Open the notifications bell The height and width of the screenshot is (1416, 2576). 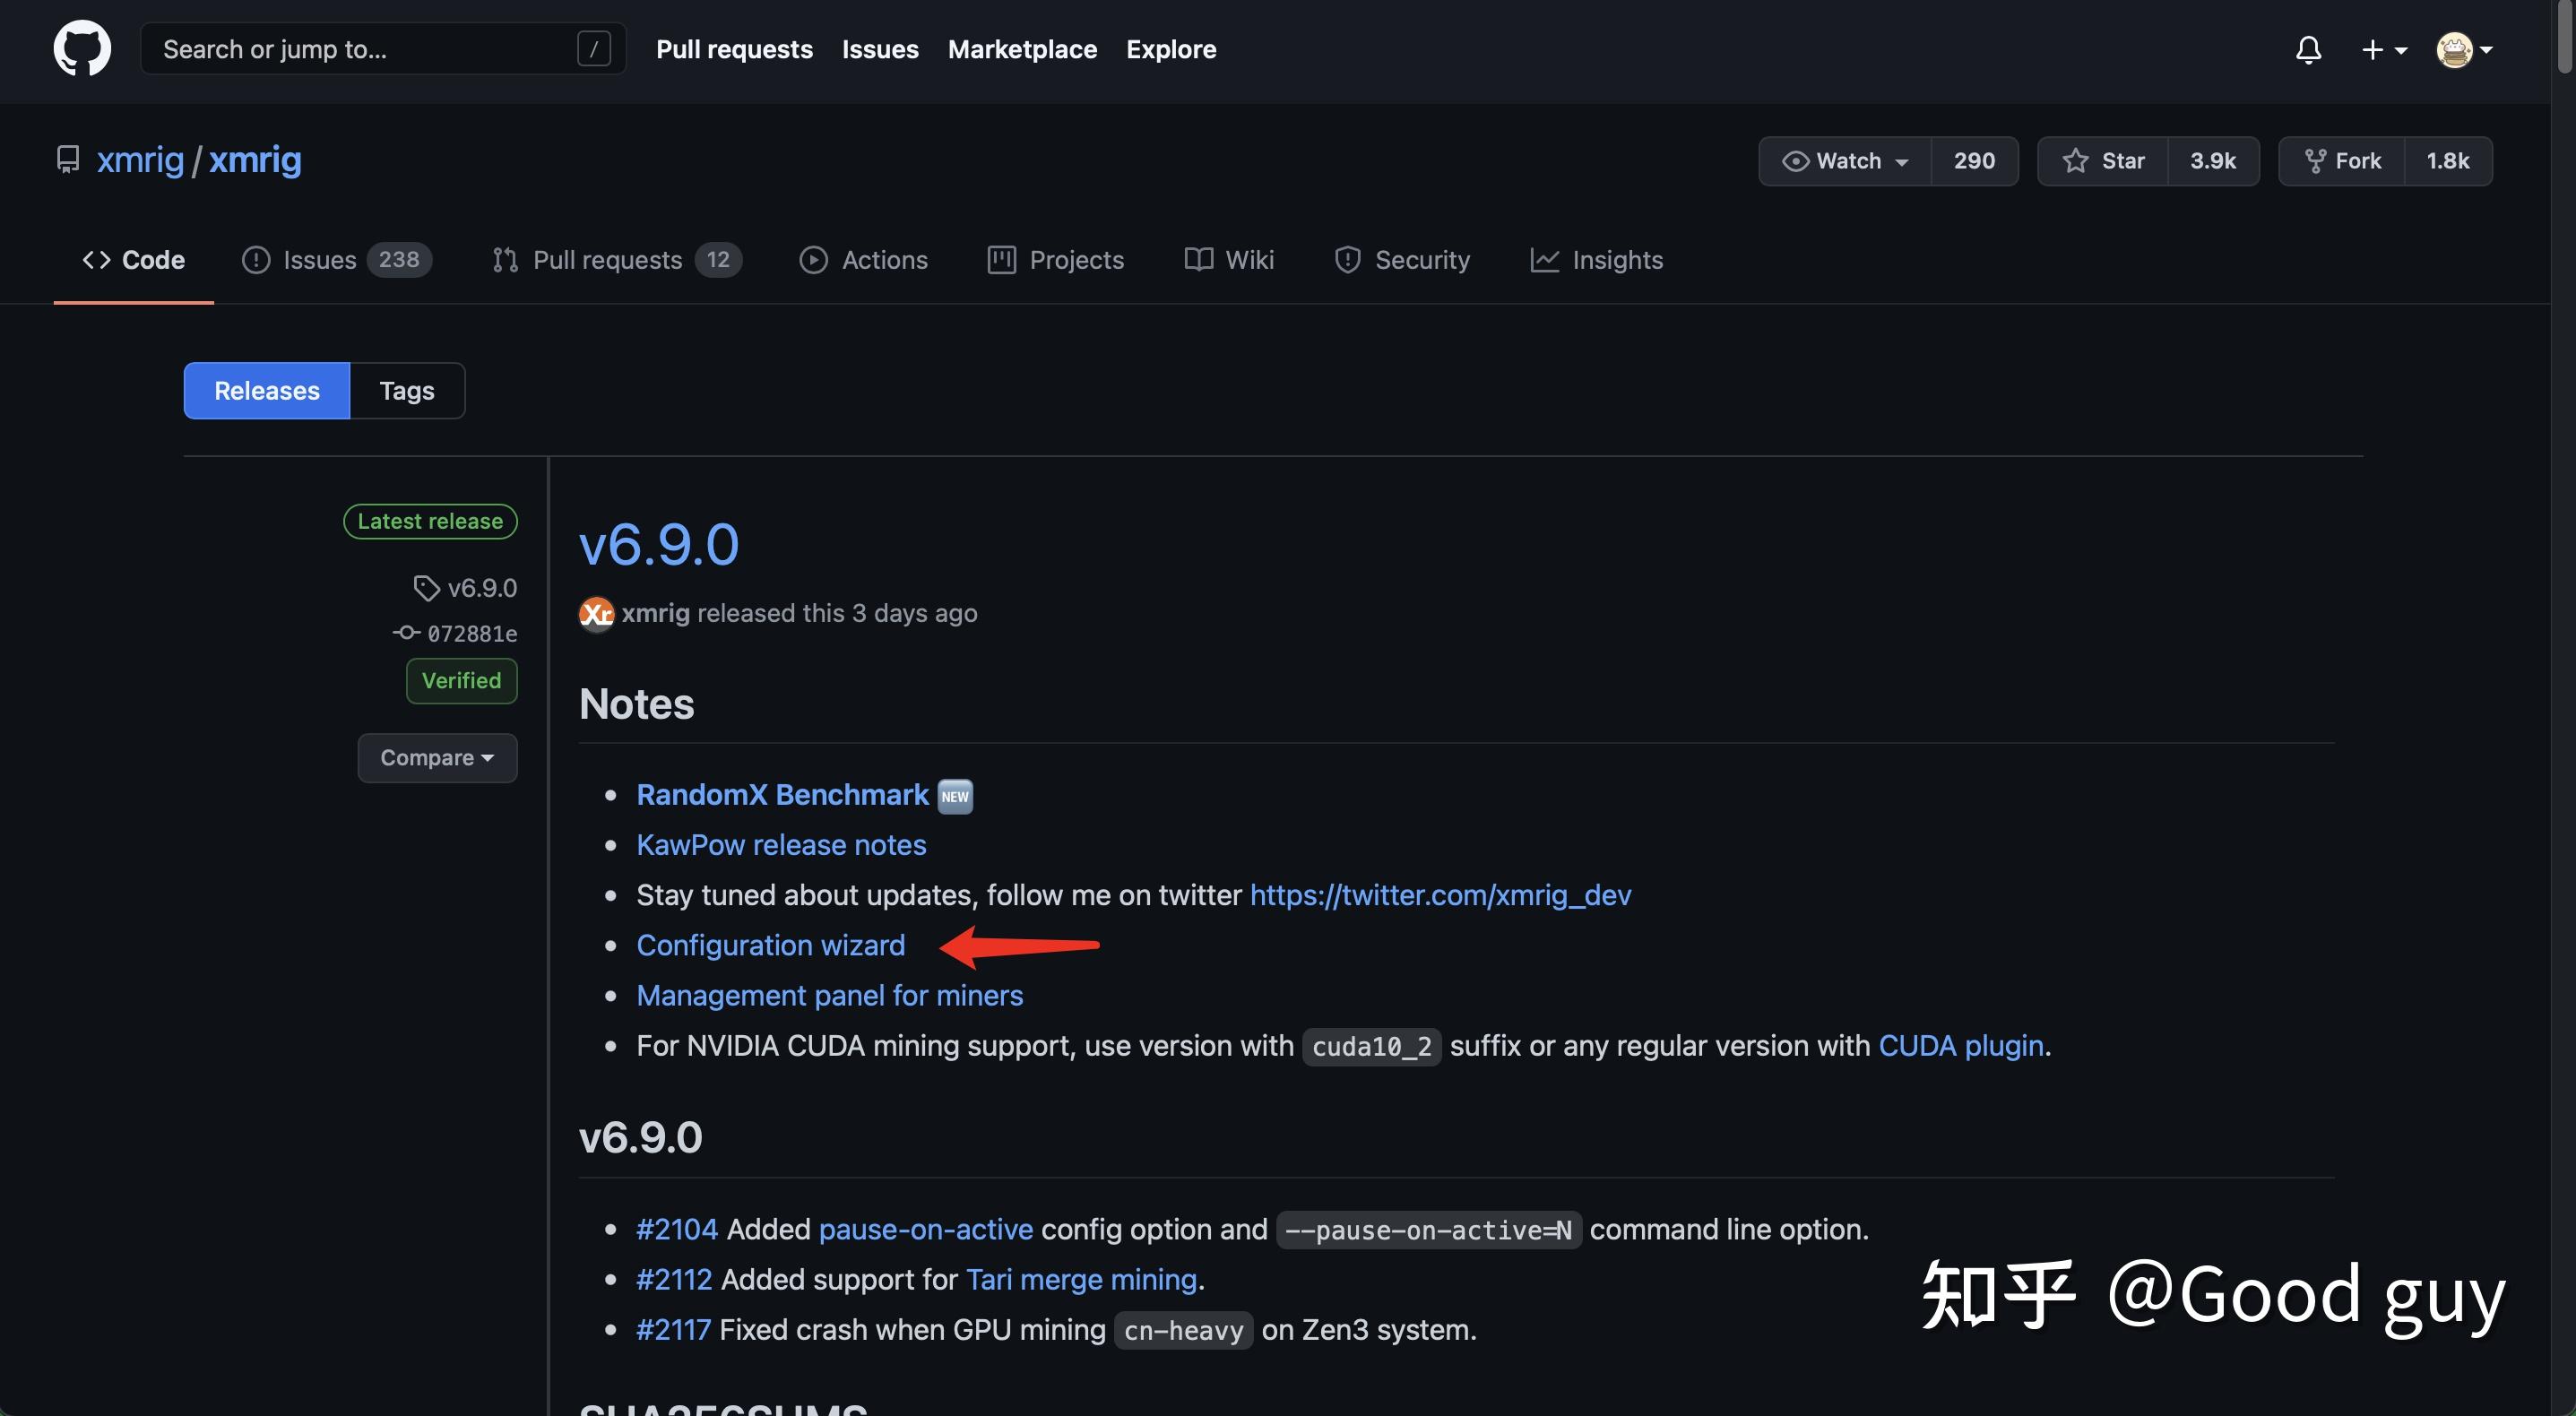pos(2308,49)
